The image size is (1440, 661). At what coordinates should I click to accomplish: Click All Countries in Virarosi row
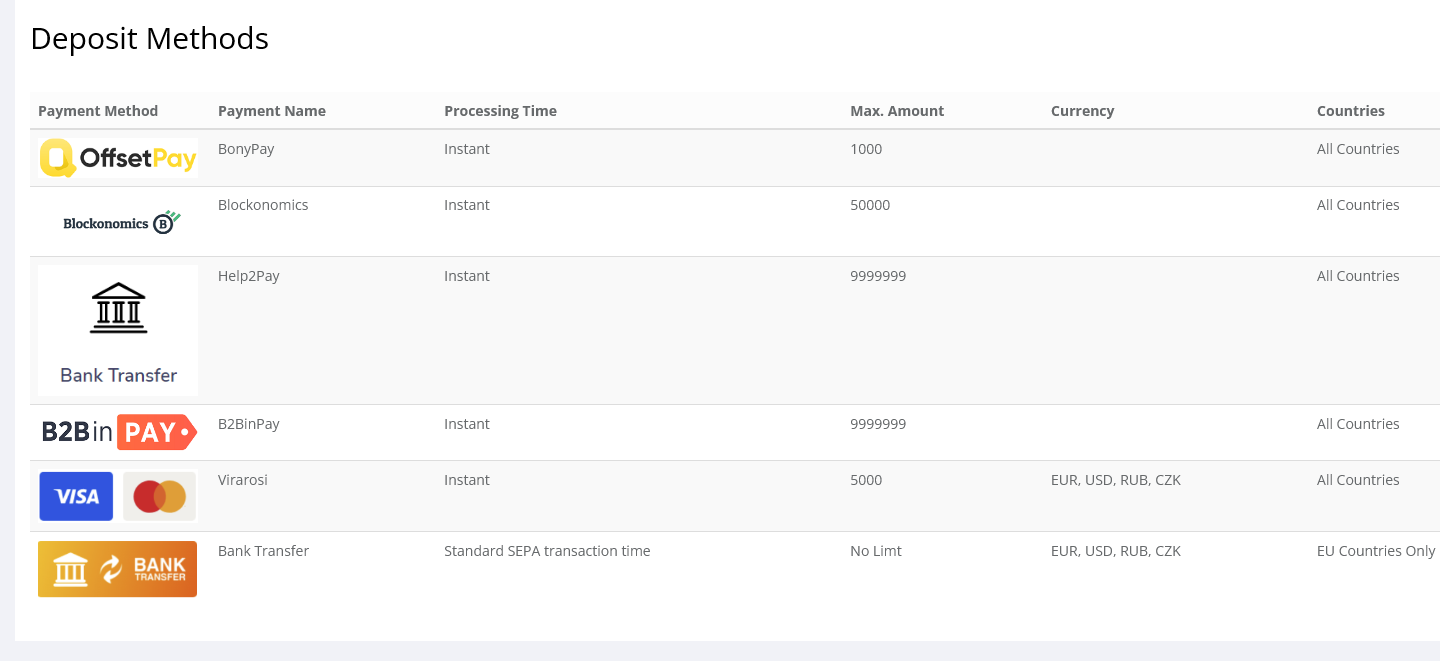point(1358,480)
